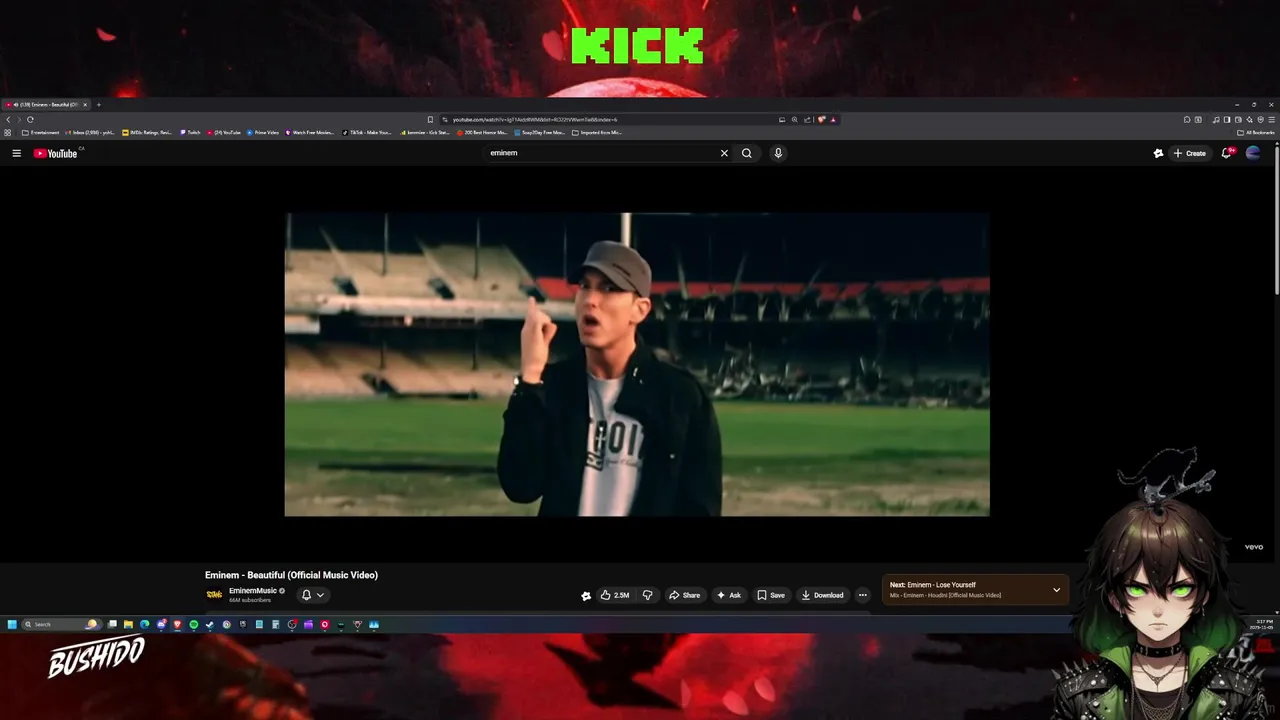This screenshot has height=720, width=1280.
Task: Open the Windows Start menu
Action: pos(12,624)
